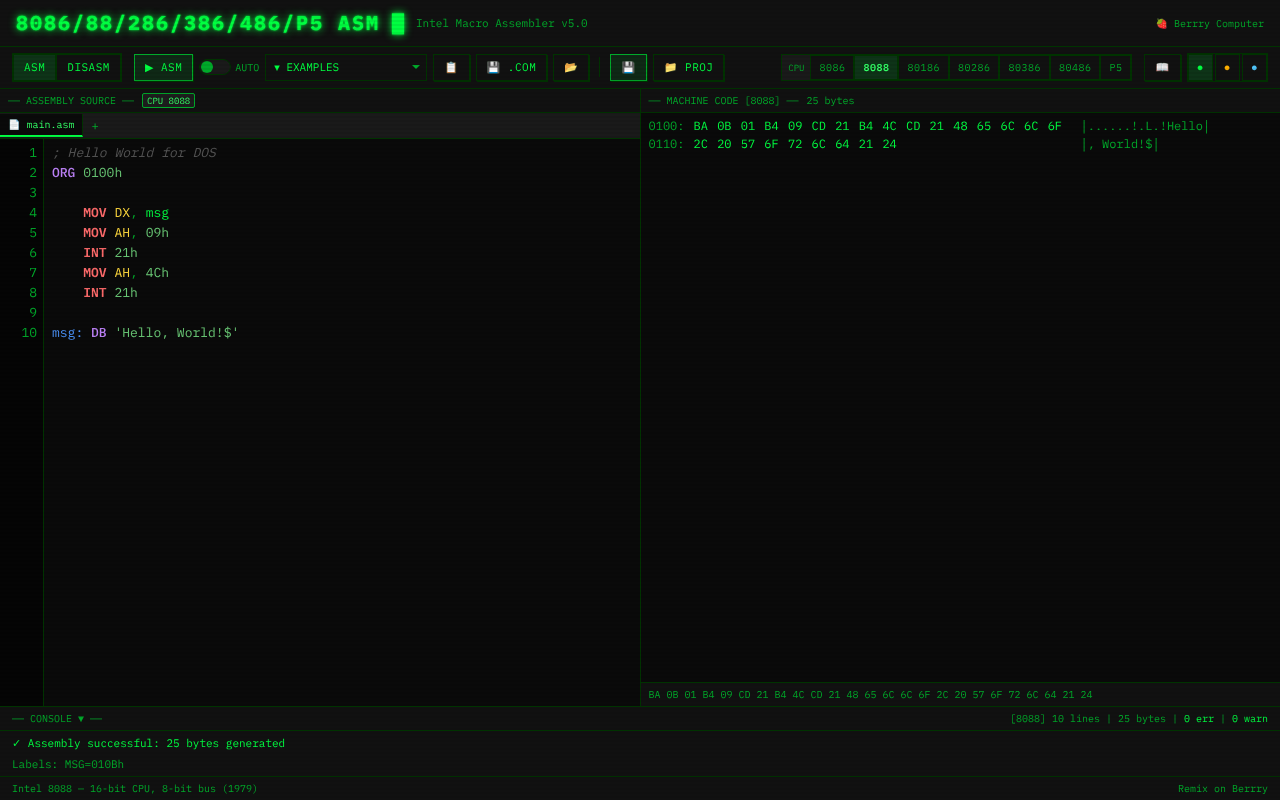Select the amber theme dot
This screenshot has height=800, width=1280.
1227,68
